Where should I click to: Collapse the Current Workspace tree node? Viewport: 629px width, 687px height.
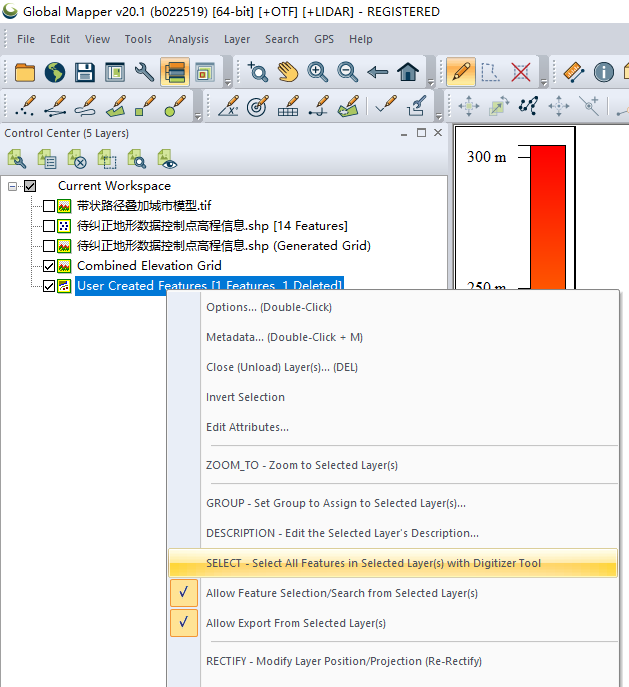click(x=13, y=187)
